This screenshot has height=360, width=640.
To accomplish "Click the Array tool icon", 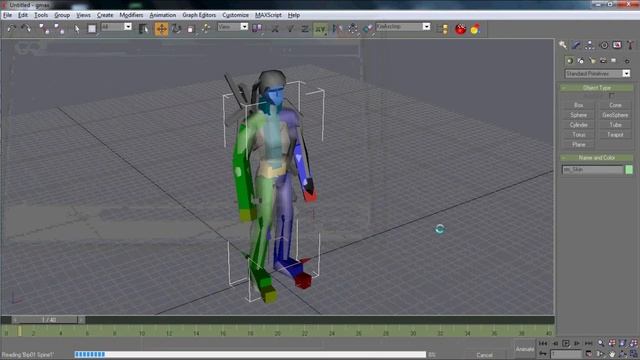I will 353,29.
